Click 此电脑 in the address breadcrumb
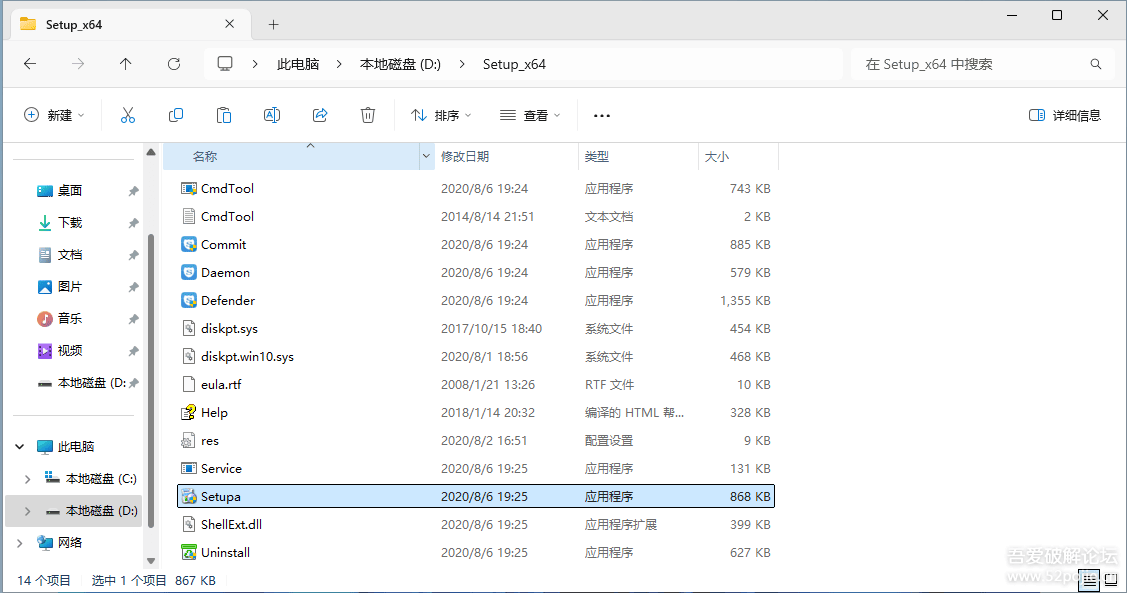 click(x=298, y=64)
